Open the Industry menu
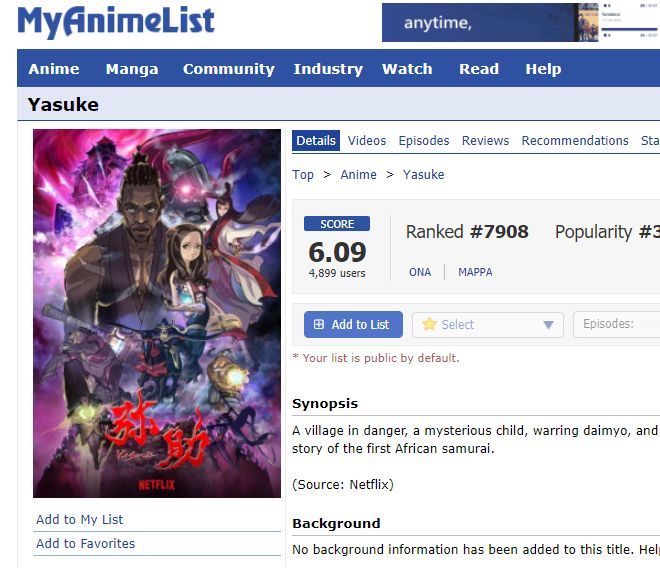This screenshot has height=568, width=660. tap(328, 69)
